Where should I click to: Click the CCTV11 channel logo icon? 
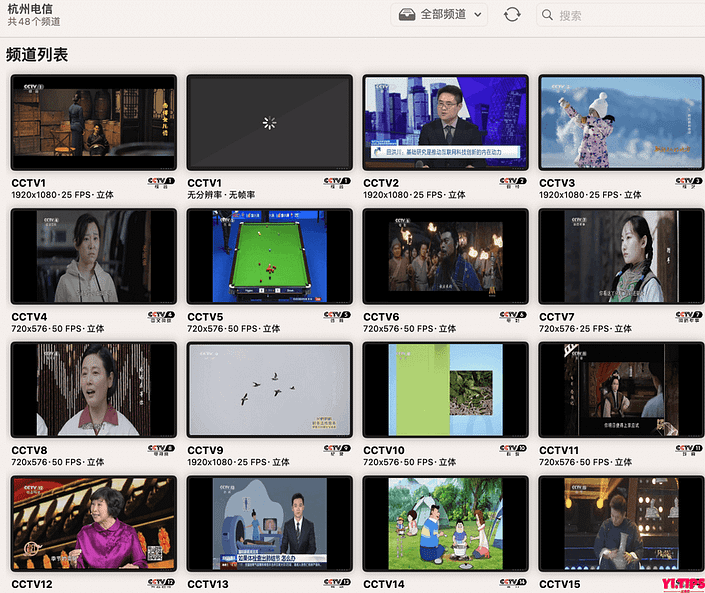(689, 450)
